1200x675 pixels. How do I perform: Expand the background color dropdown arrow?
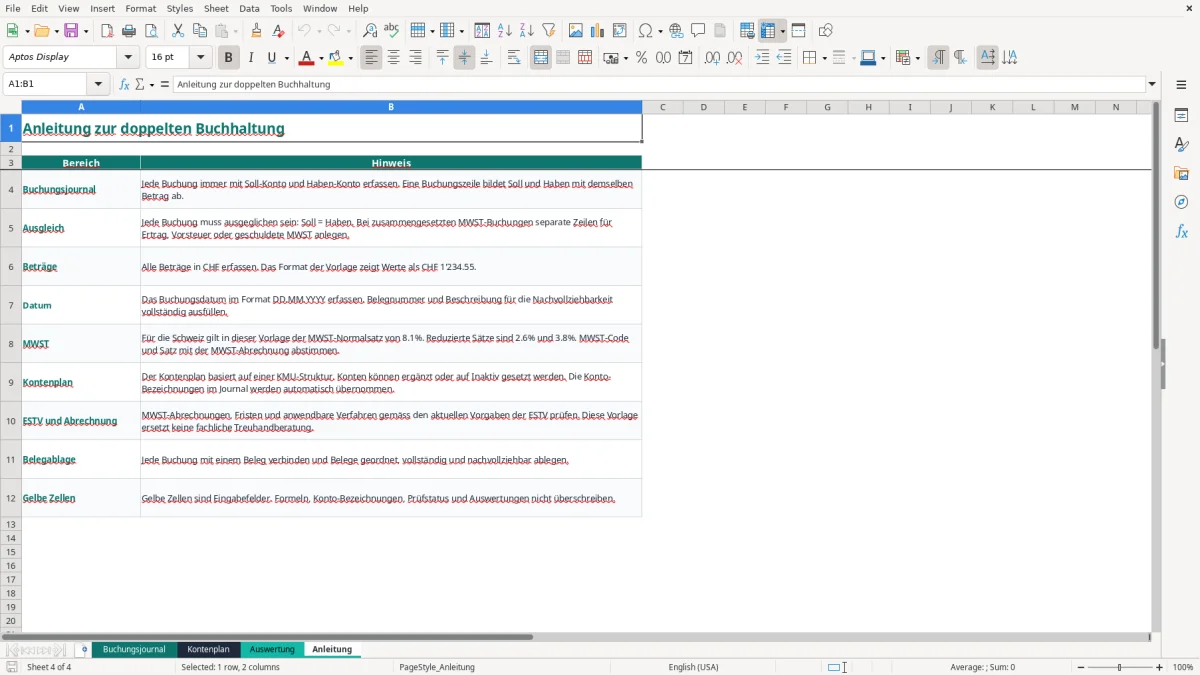click(350, 58)
